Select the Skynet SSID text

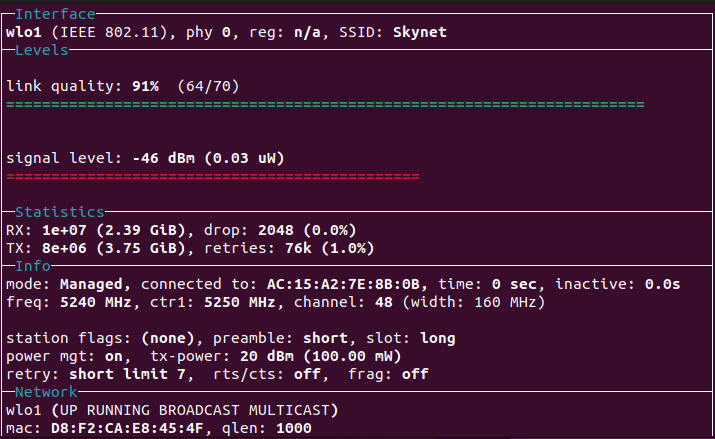[x=418, y=32]
